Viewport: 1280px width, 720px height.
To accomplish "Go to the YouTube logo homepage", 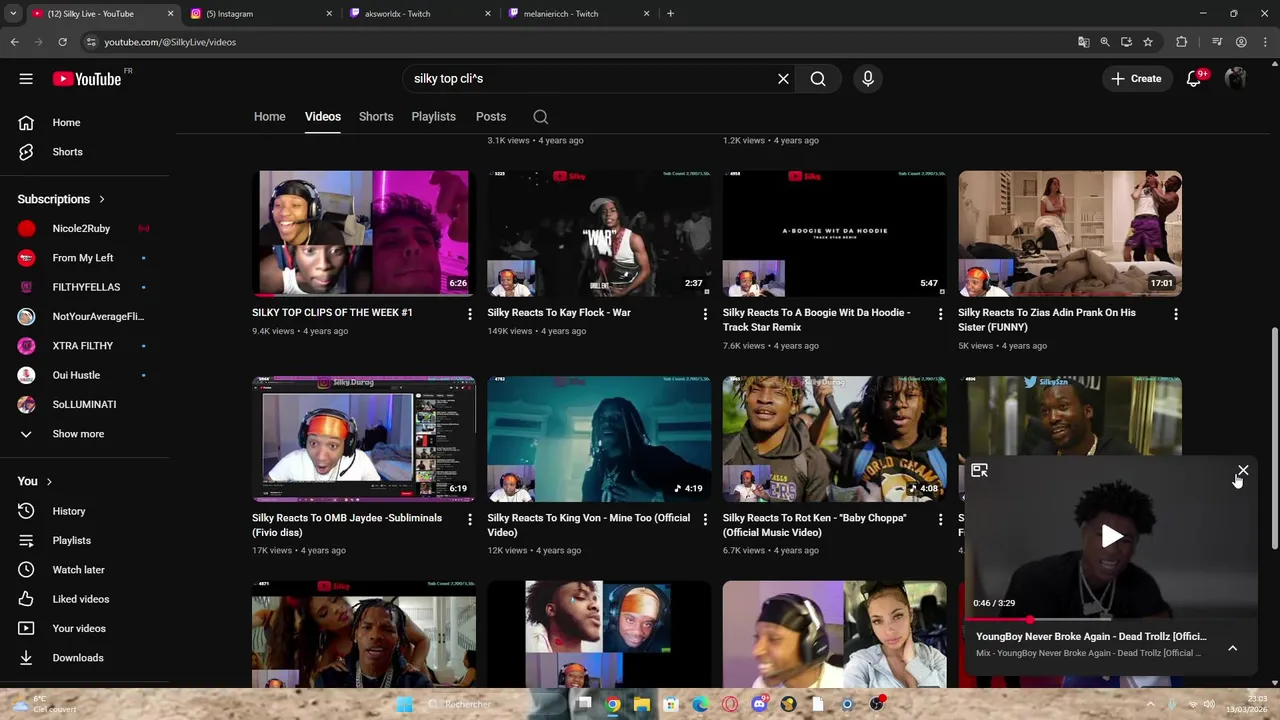I will click(x=87, y=79).
